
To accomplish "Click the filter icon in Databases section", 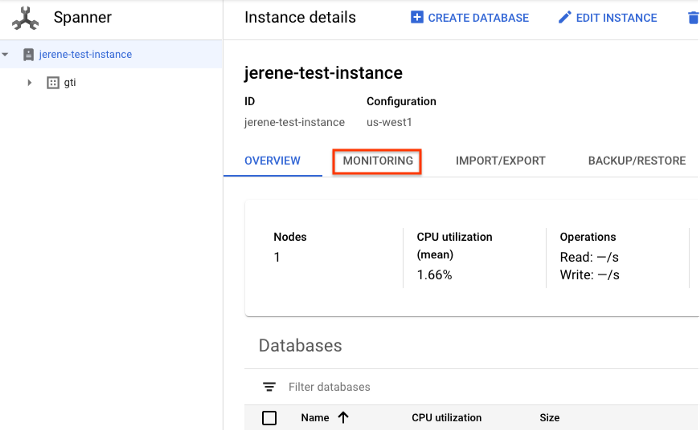I will 269,387.
